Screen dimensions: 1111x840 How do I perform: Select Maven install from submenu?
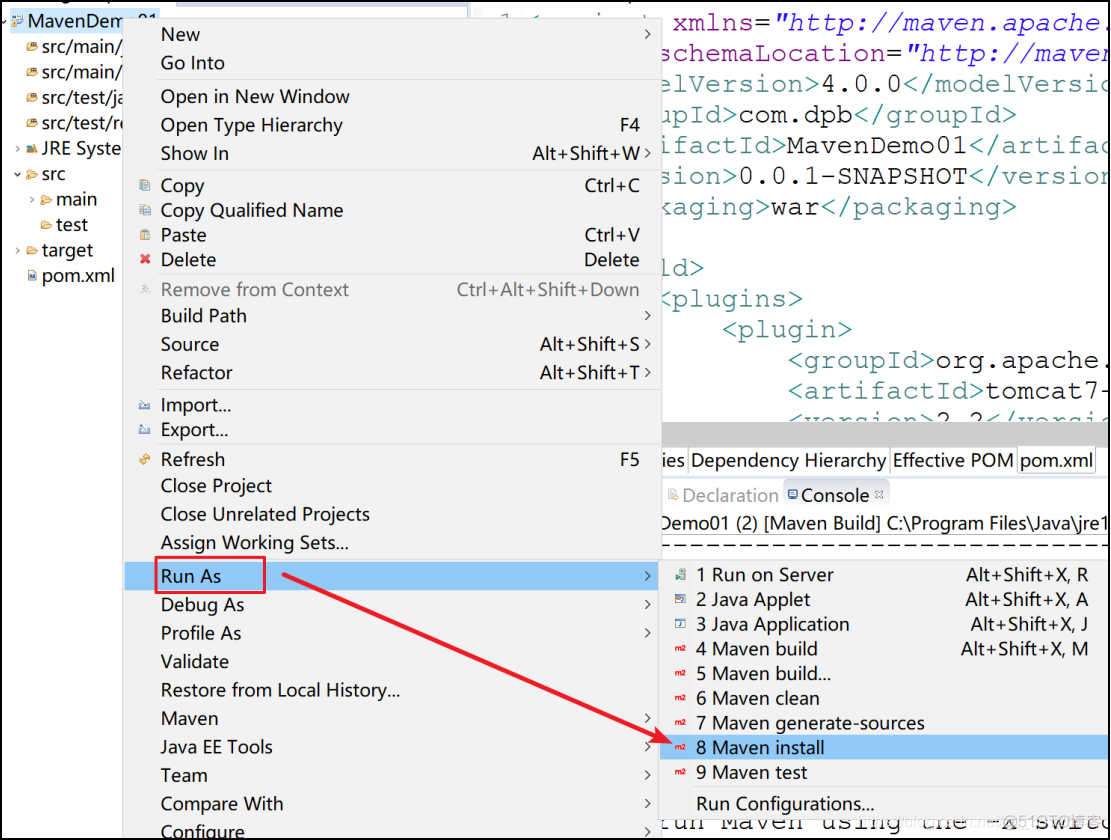pyautogui.click(x=760, y=748)
